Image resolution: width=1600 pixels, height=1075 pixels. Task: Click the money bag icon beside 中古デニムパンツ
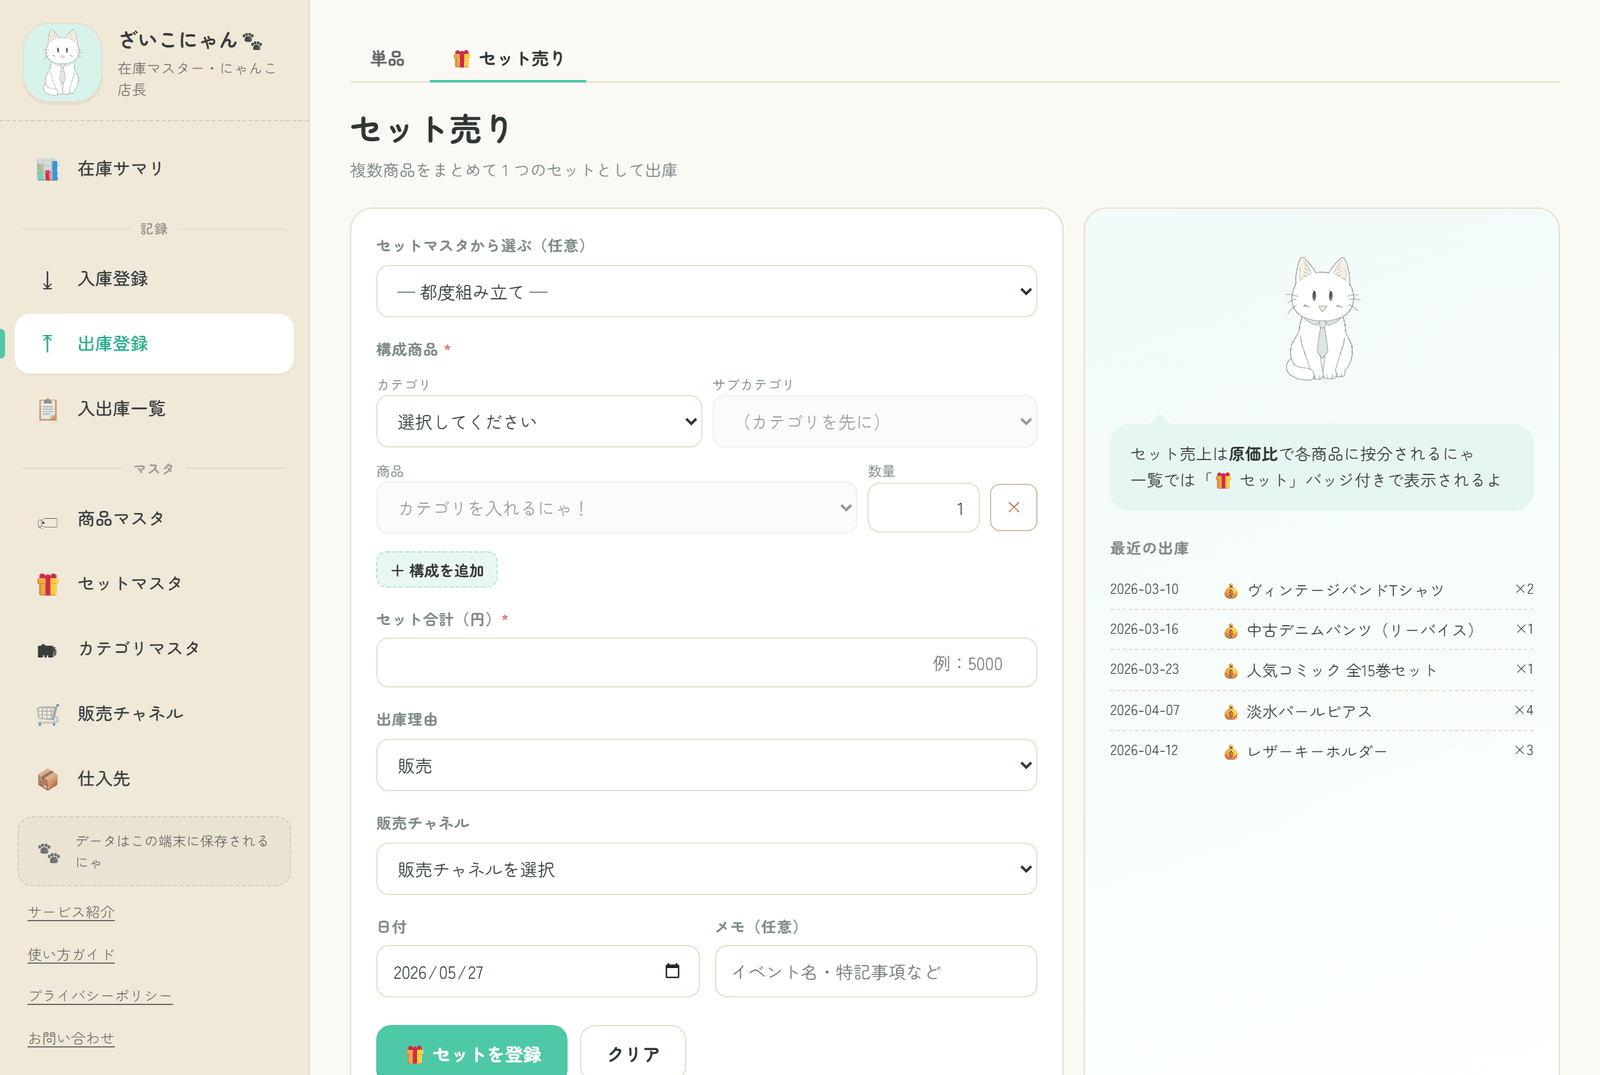[x=1231, y=631]
